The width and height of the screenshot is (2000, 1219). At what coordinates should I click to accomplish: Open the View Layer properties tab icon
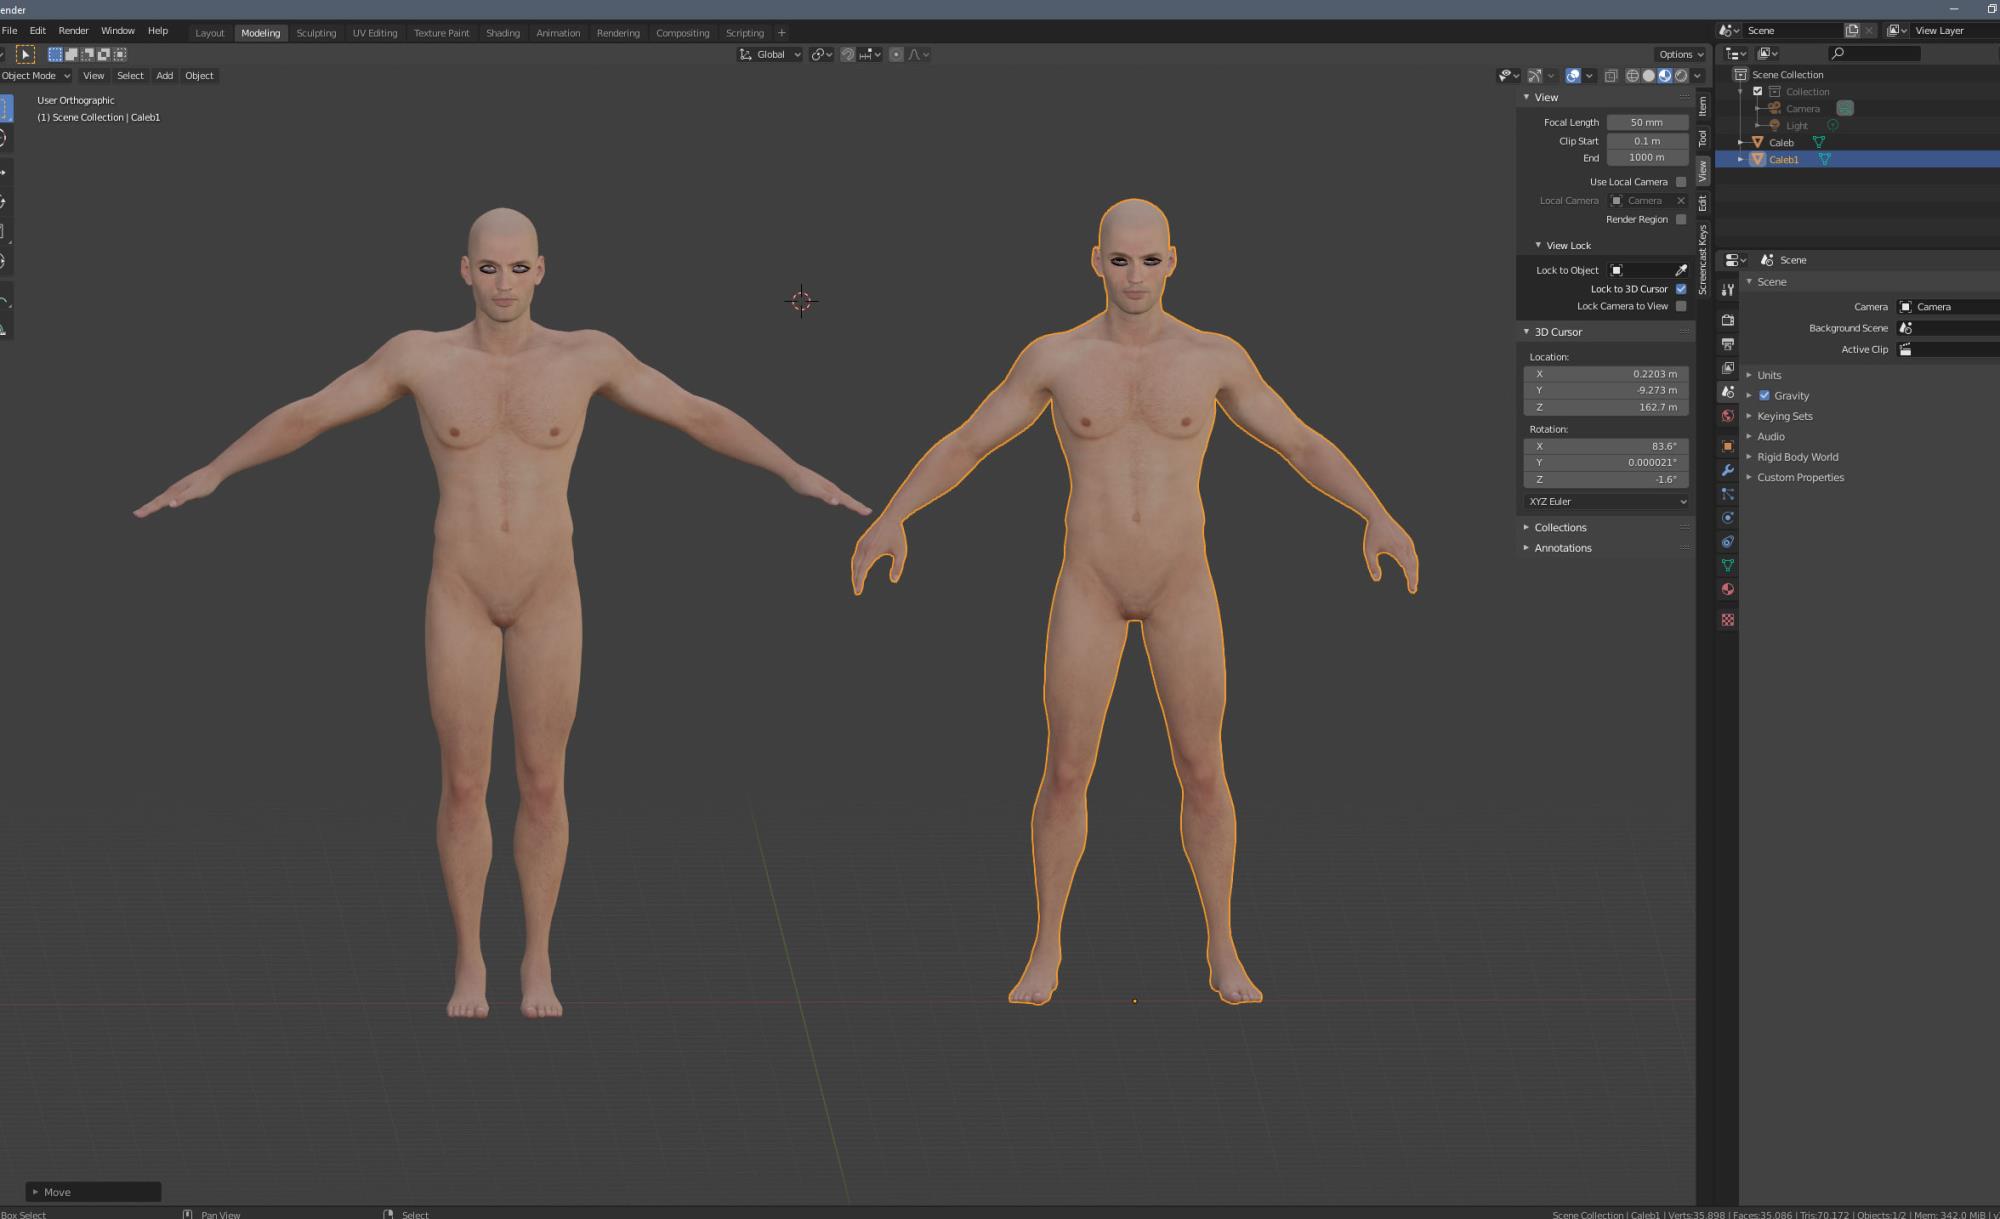tap(1727, 368)
